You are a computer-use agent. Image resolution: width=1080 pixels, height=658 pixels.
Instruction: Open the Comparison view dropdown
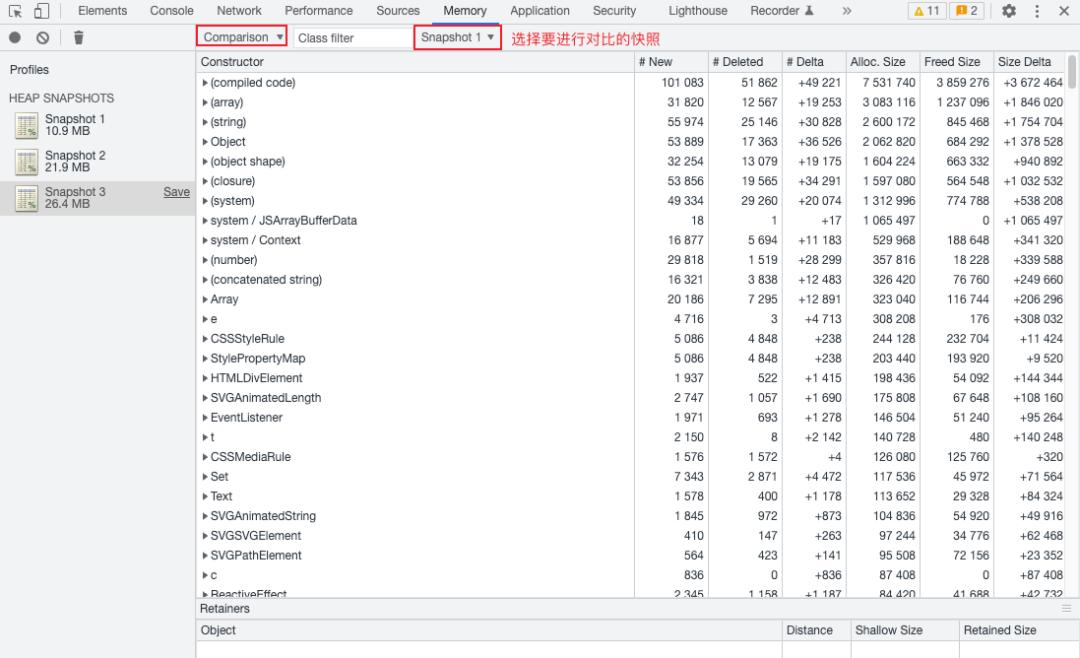pos(242,37)
